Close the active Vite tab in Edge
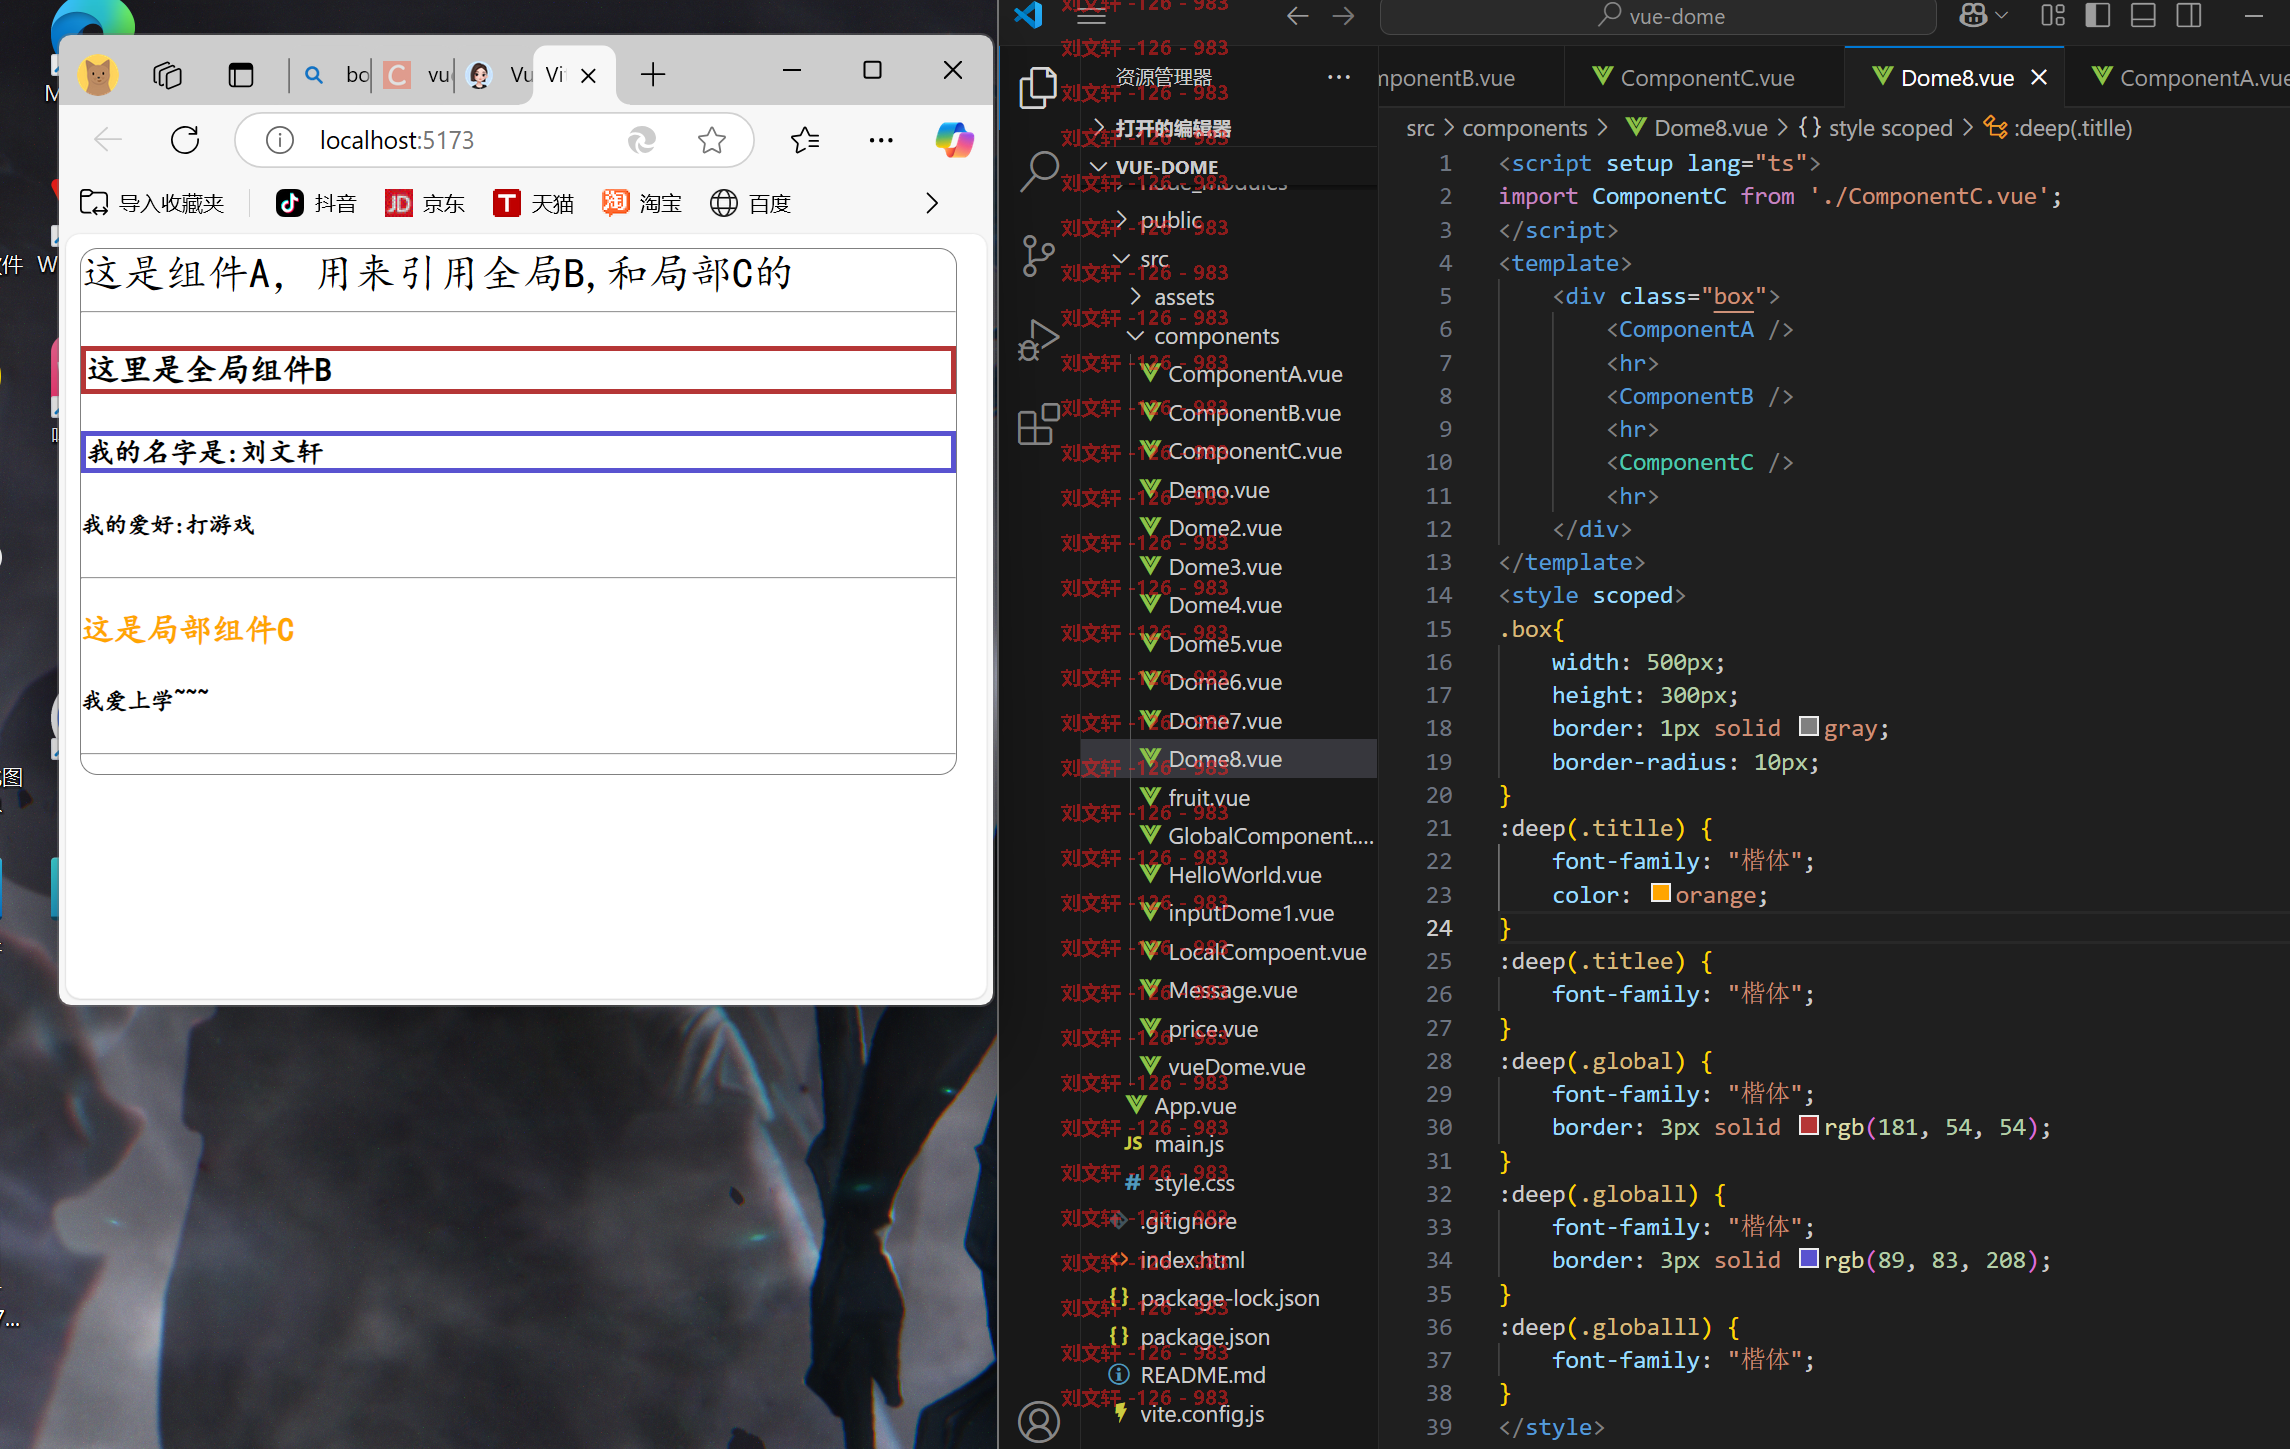The image size is (2290, 1449). point(589,75)
